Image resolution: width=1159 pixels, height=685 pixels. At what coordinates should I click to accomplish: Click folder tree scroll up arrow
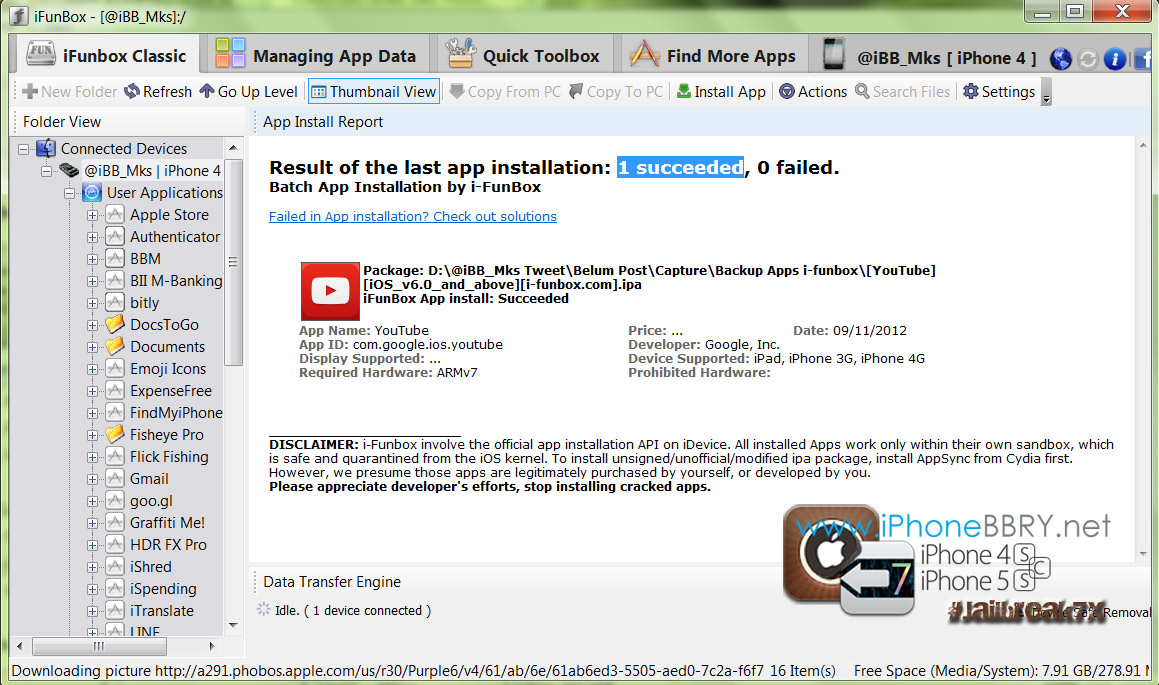[x=234, y=148]
